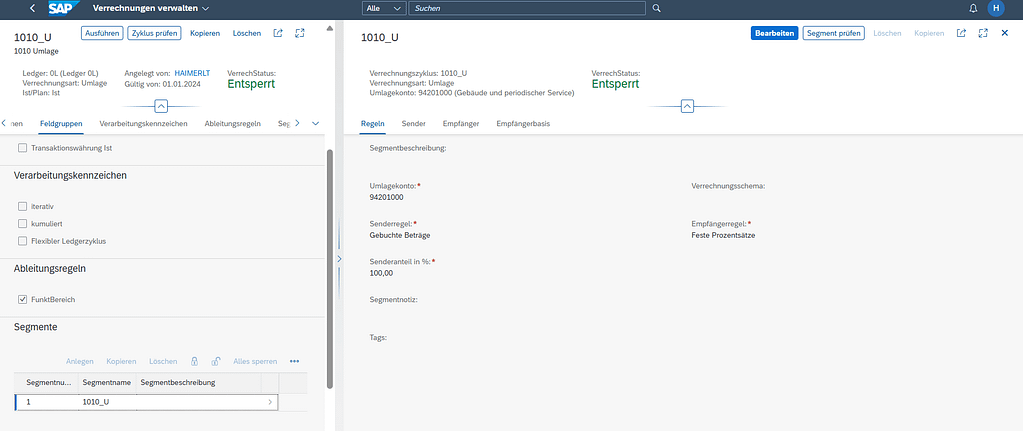Click the lock segment padlock icon

[x=194, y=361]
